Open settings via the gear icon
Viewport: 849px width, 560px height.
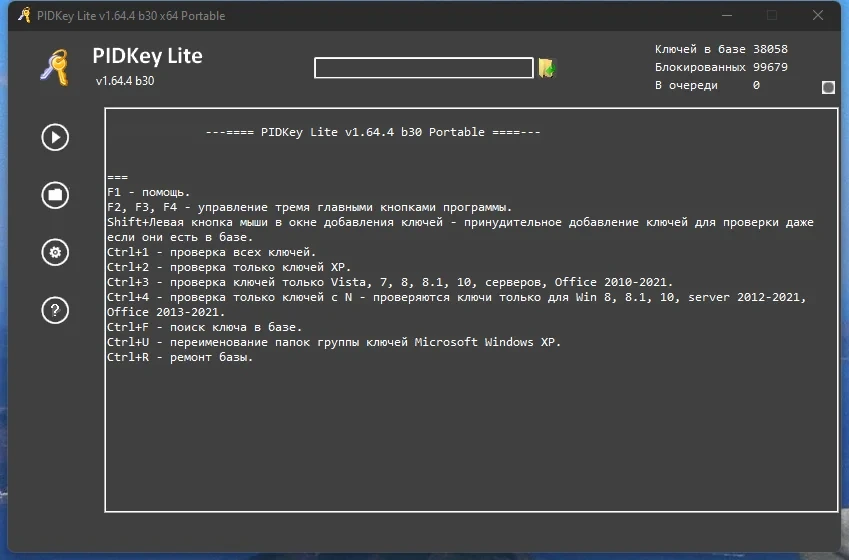[x=55, y=252]
